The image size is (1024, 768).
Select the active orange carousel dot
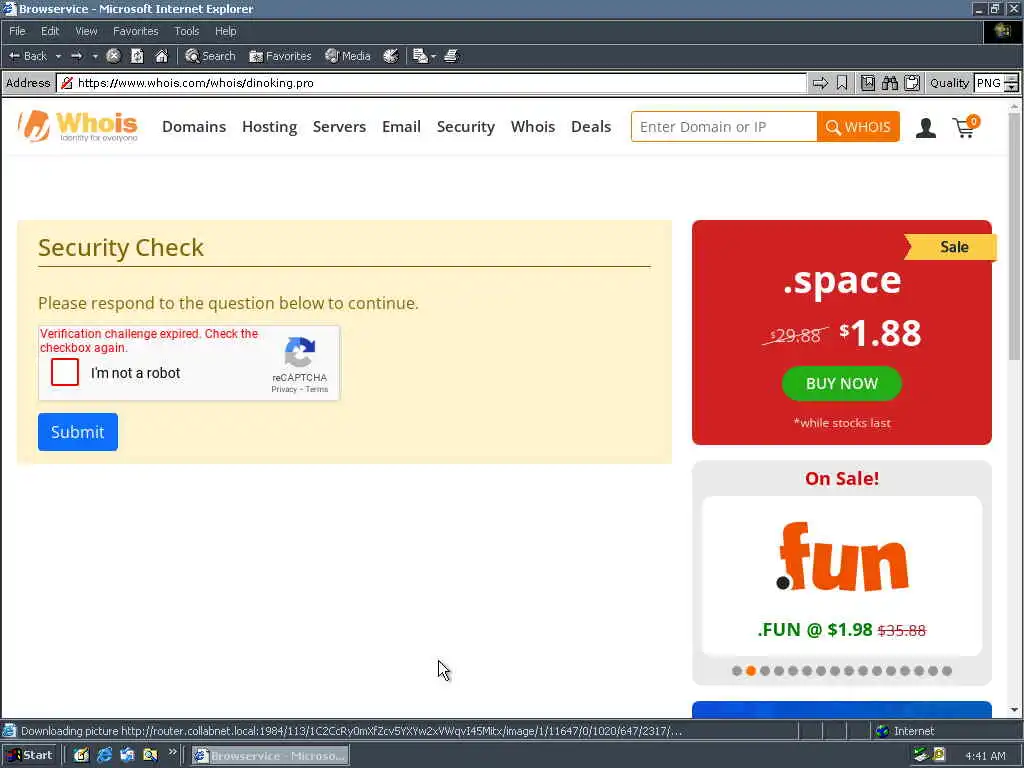(751, 671)
